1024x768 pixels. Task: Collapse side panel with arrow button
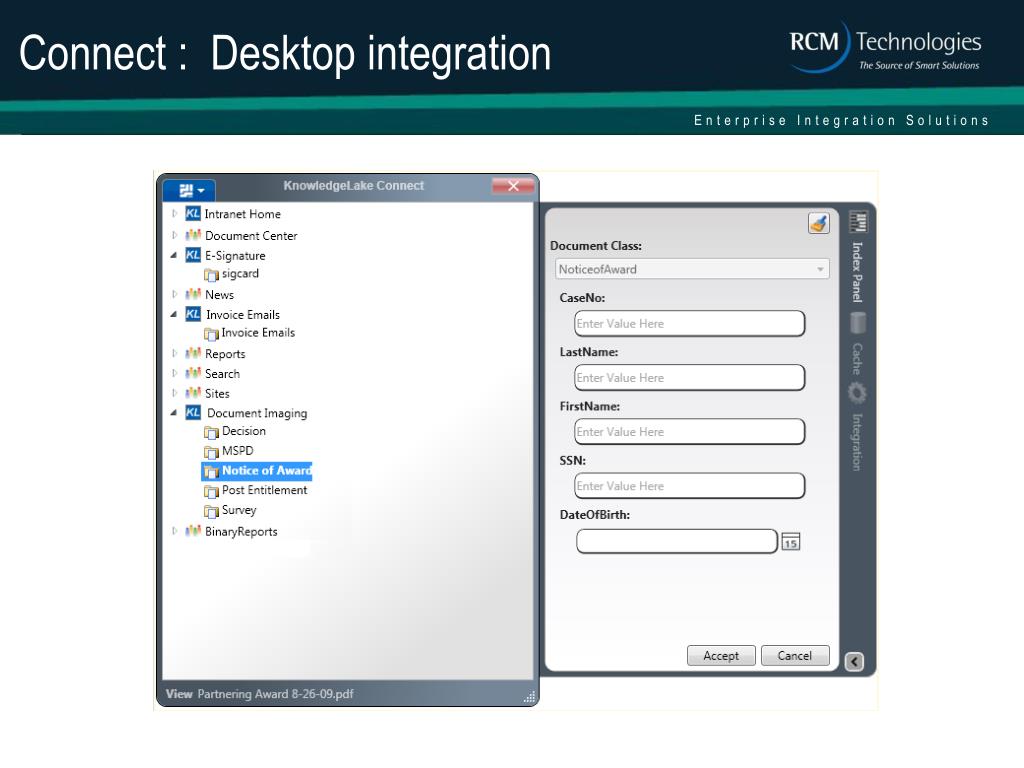[854, 662]
